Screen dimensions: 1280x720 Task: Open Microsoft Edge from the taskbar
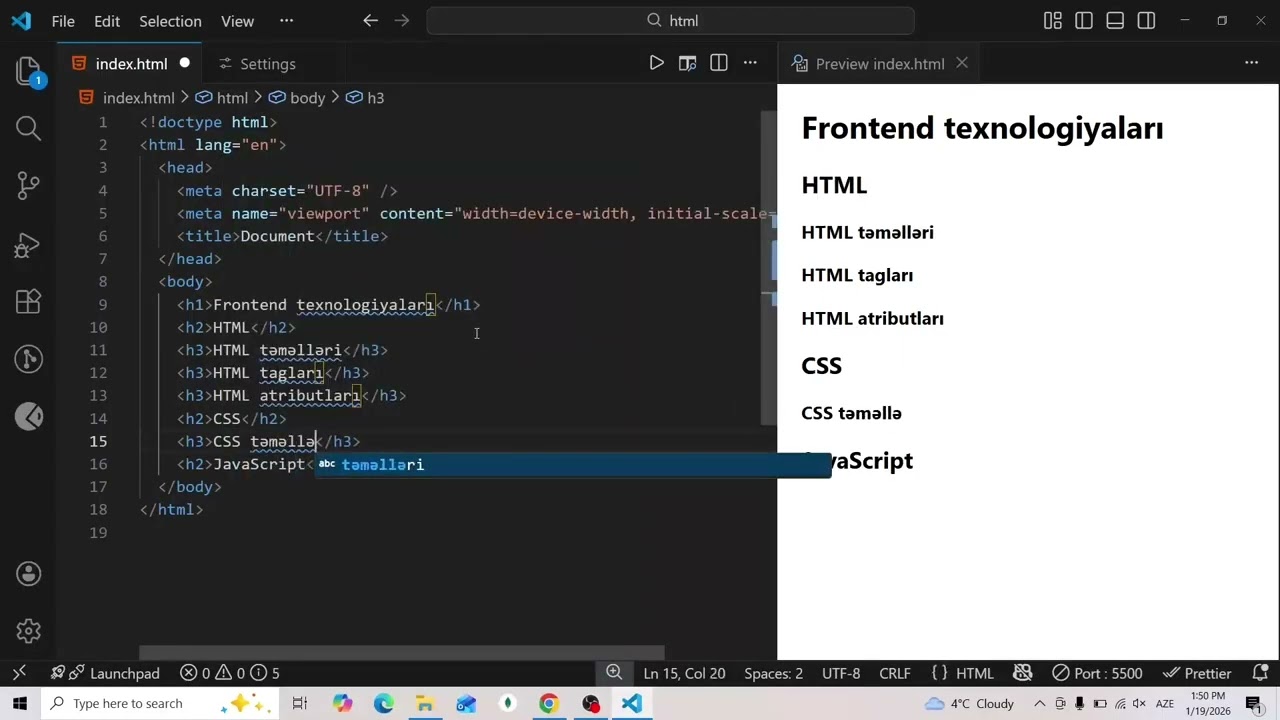(384, 703)
